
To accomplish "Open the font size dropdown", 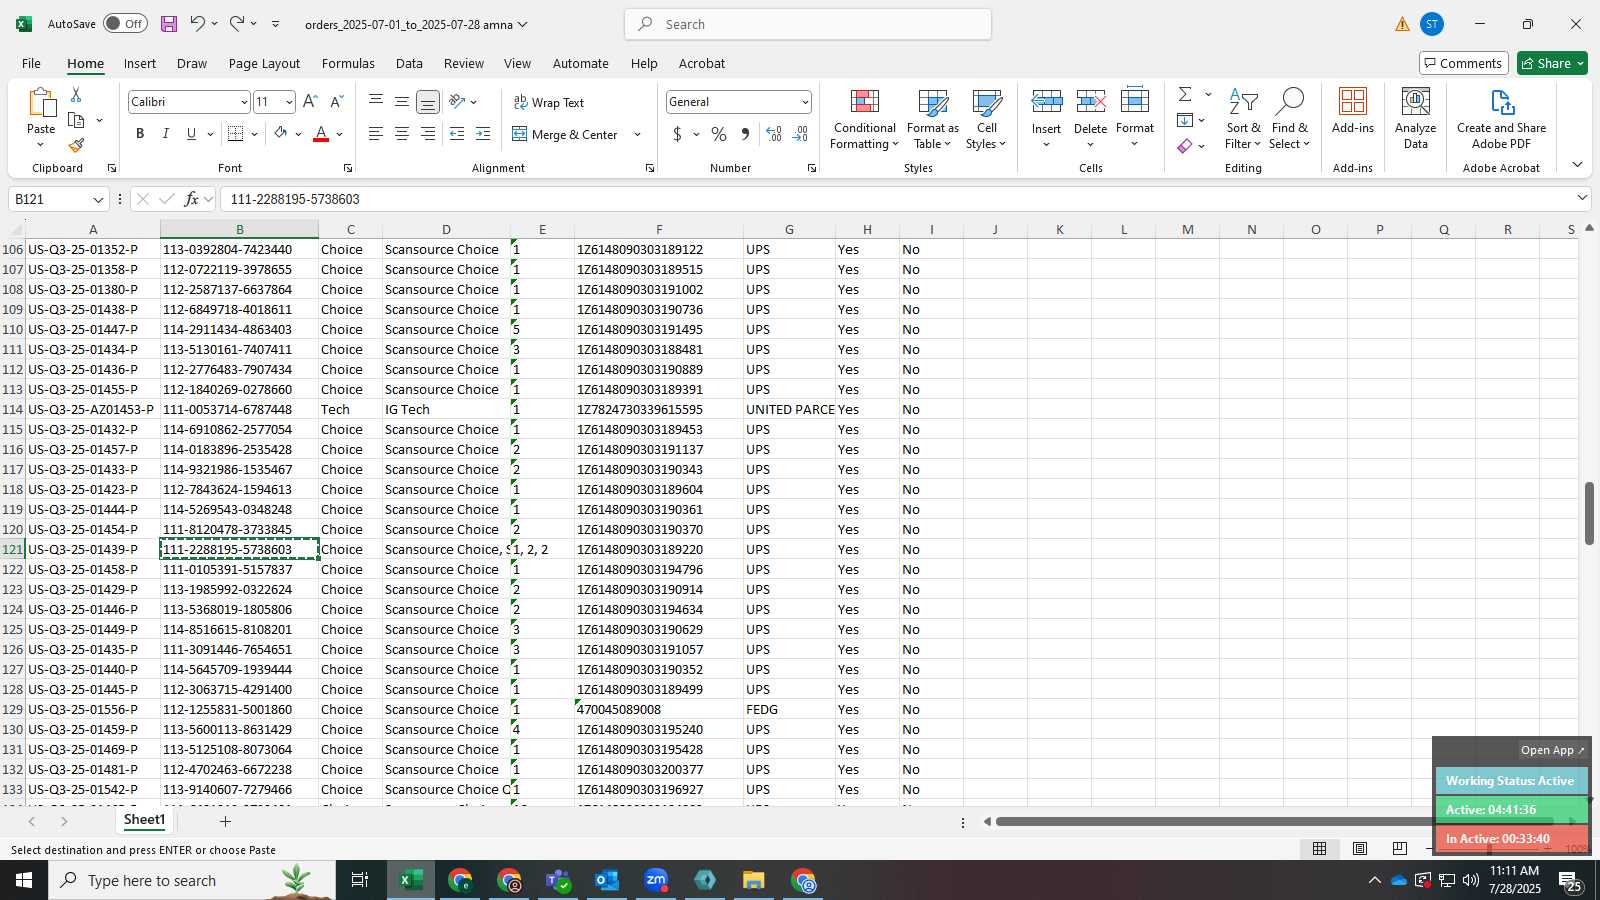I will tap(289, 102).
